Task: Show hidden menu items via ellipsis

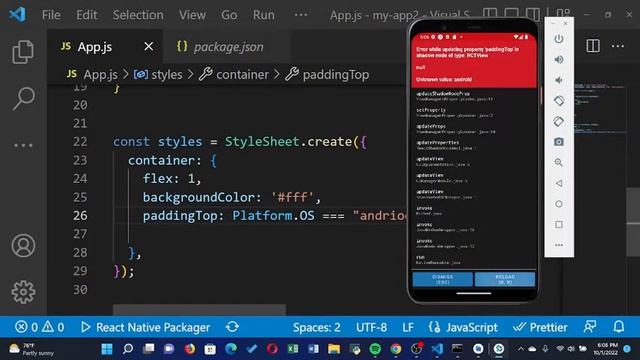Action: (x=301, y=15)
